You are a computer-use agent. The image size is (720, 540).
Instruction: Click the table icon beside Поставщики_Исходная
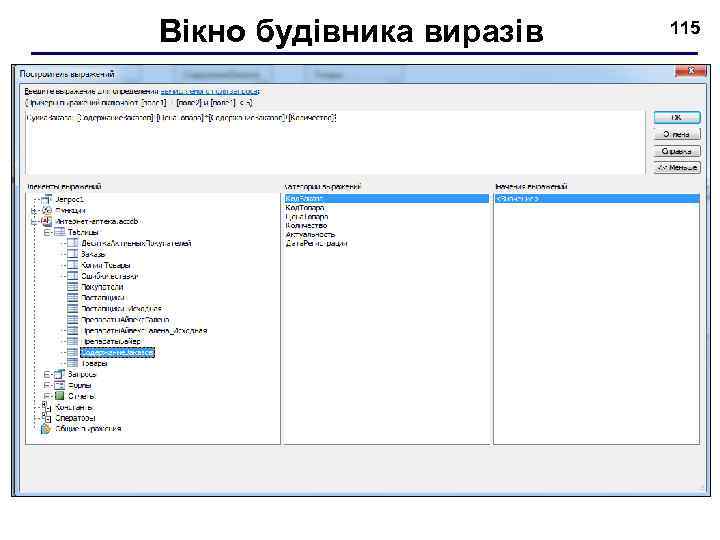[x=73, y=309]
